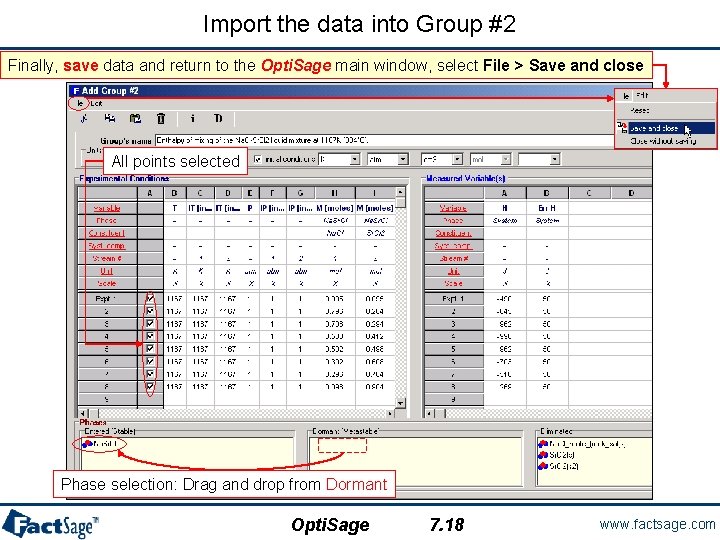The width and height of the screenshot is (720, 540).
Task: Uncheck the row 5 experiment checkbox
Action: pyautogui.click(x=150, y=349)
